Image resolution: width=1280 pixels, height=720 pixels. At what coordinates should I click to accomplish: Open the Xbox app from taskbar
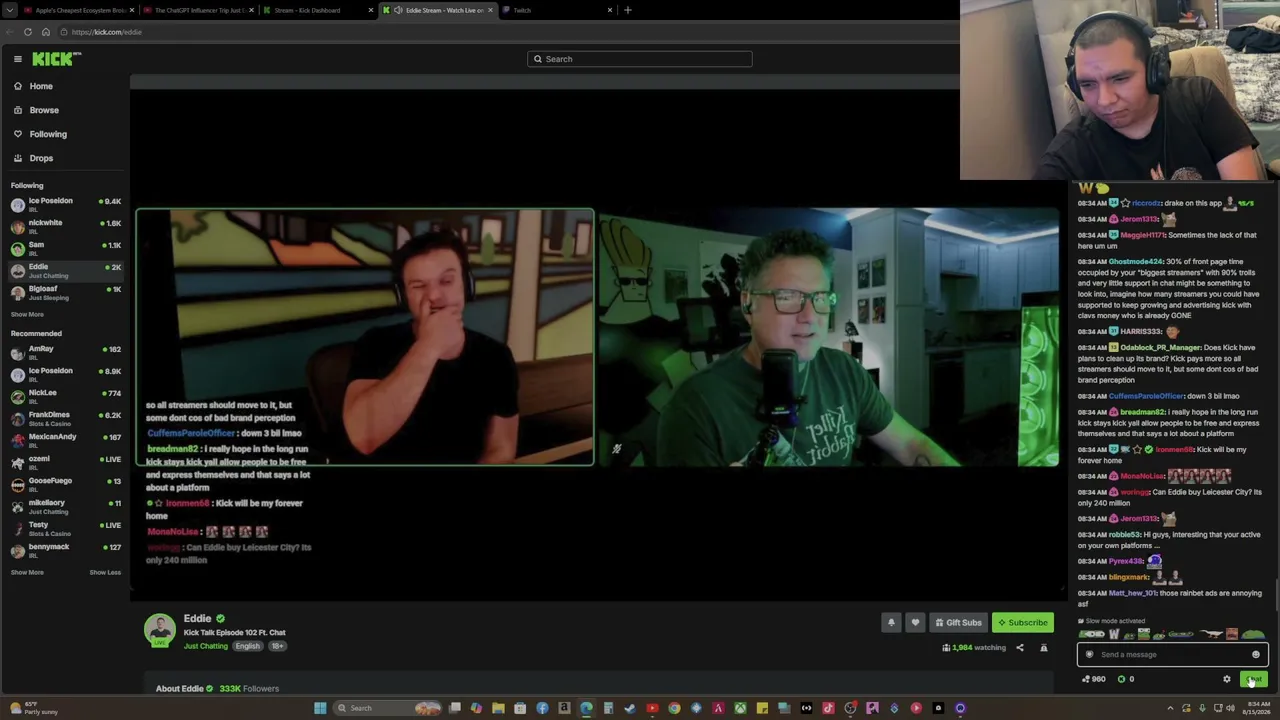740,708
